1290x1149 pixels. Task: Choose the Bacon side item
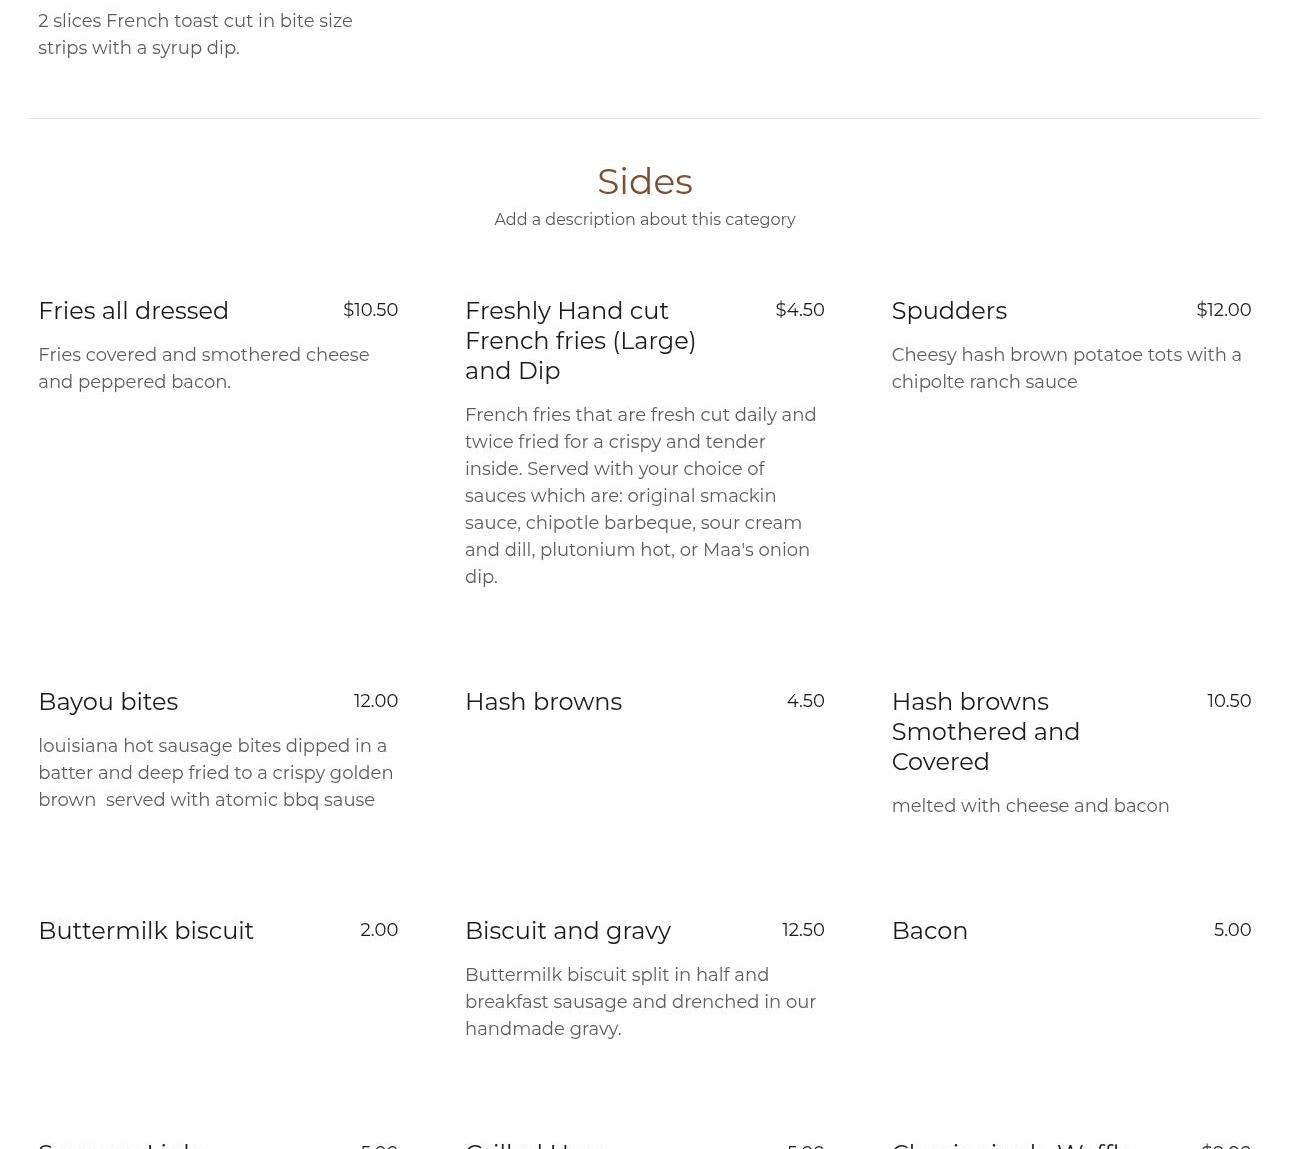(x=929, y=931)
